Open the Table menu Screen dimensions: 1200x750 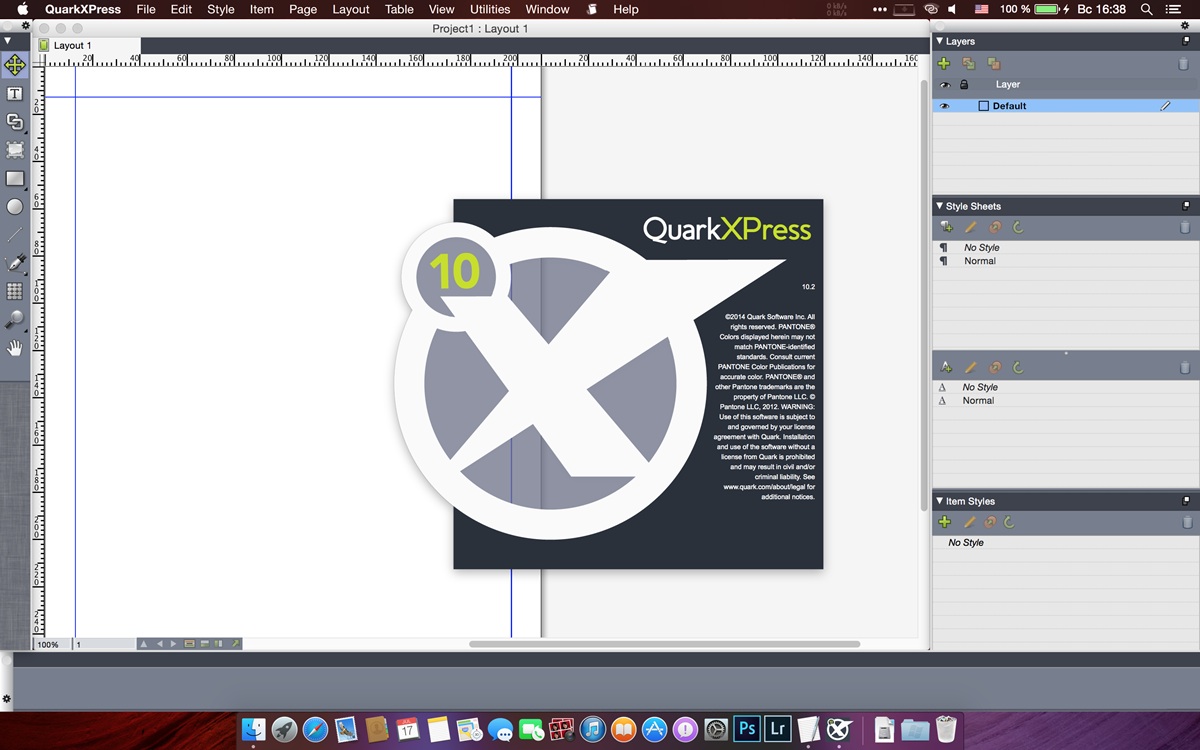point(399,9)
